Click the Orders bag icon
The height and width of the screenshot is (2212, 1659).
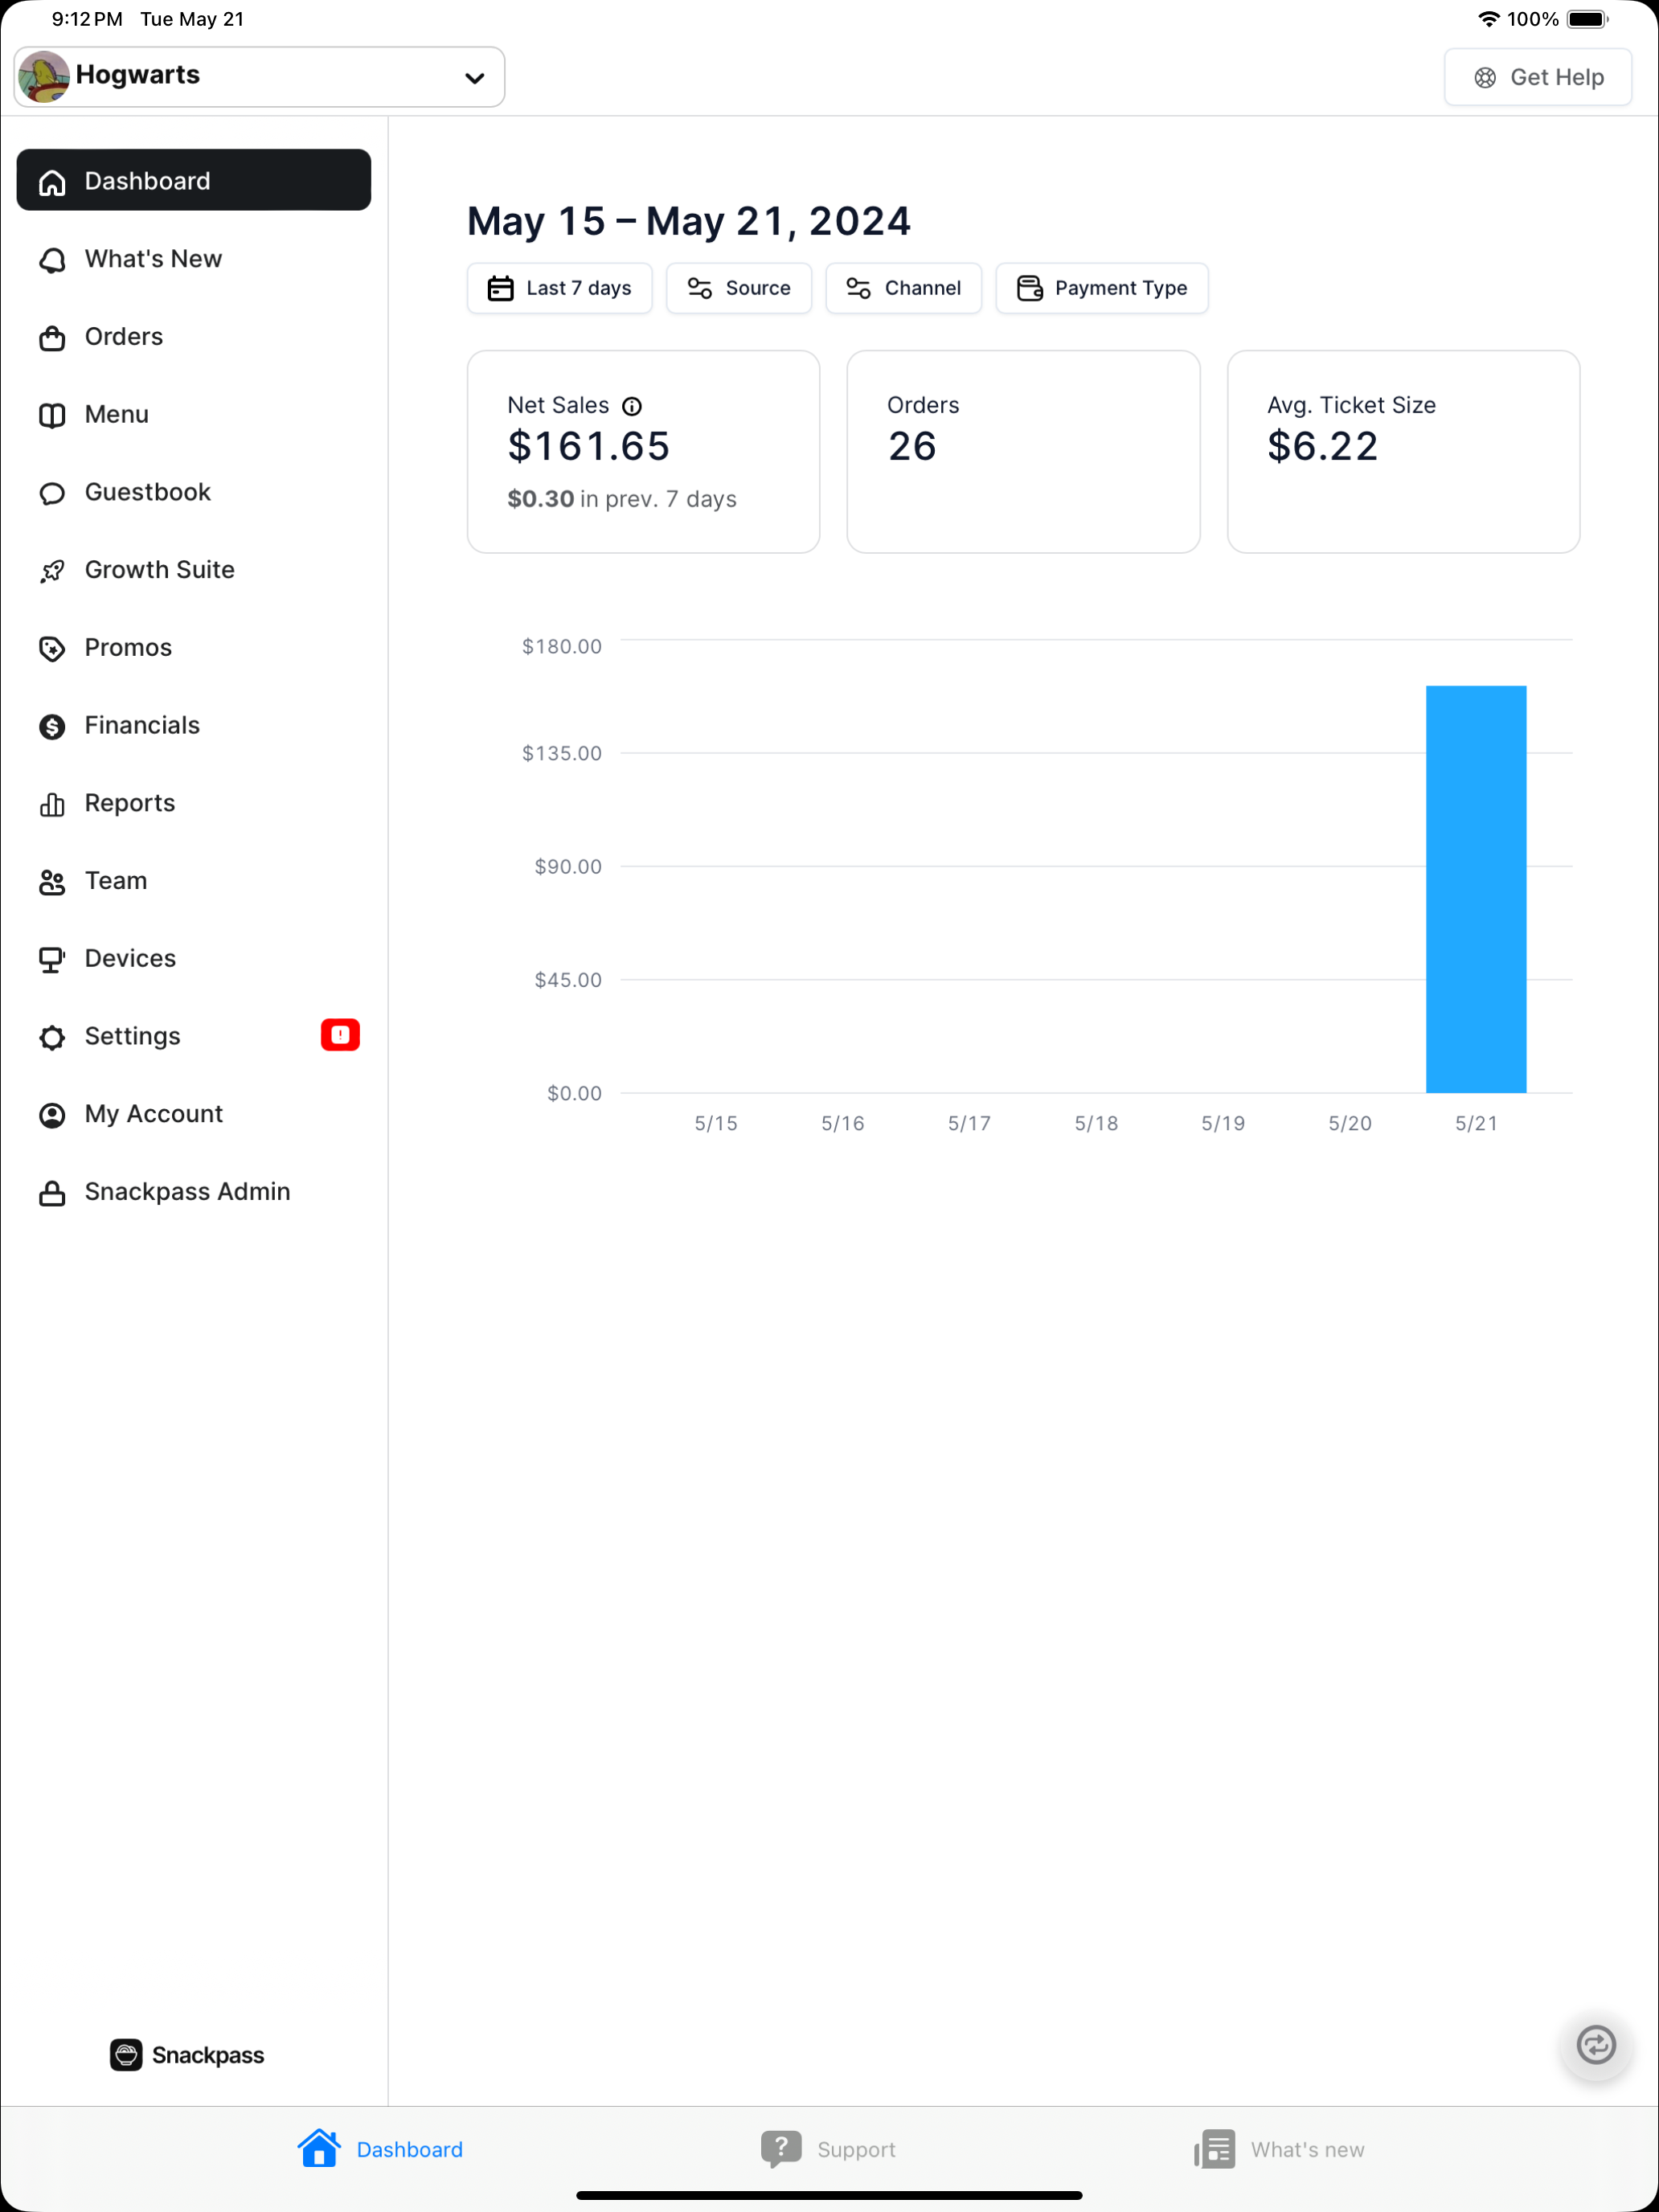pos(52,338)
